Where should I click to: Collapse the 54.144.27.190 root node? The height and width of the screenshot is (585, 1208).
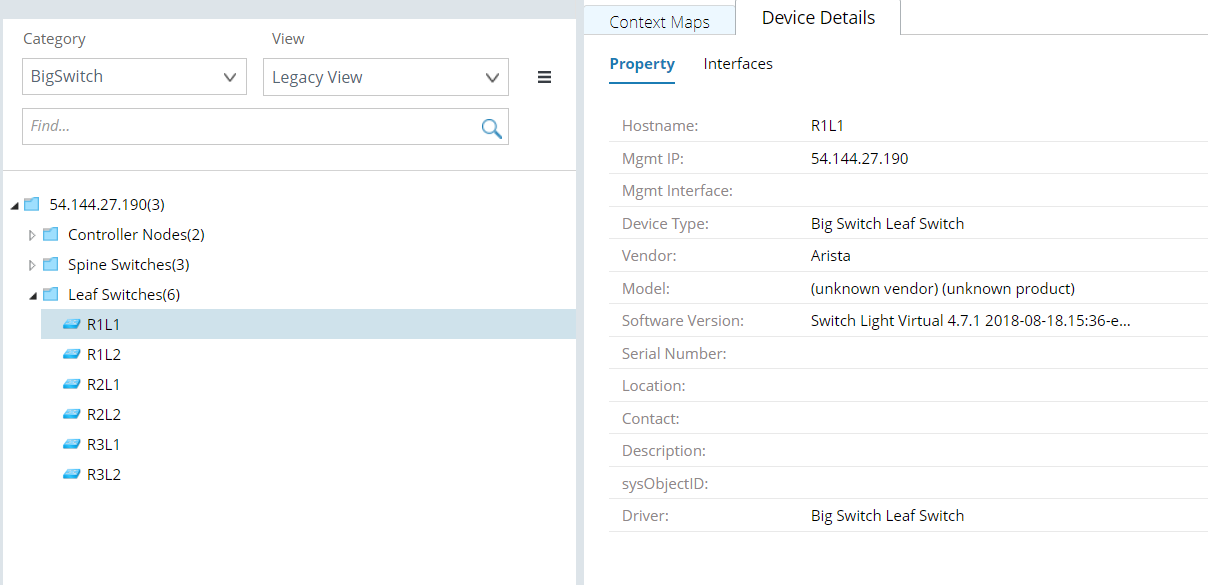(x=14, y=205)
